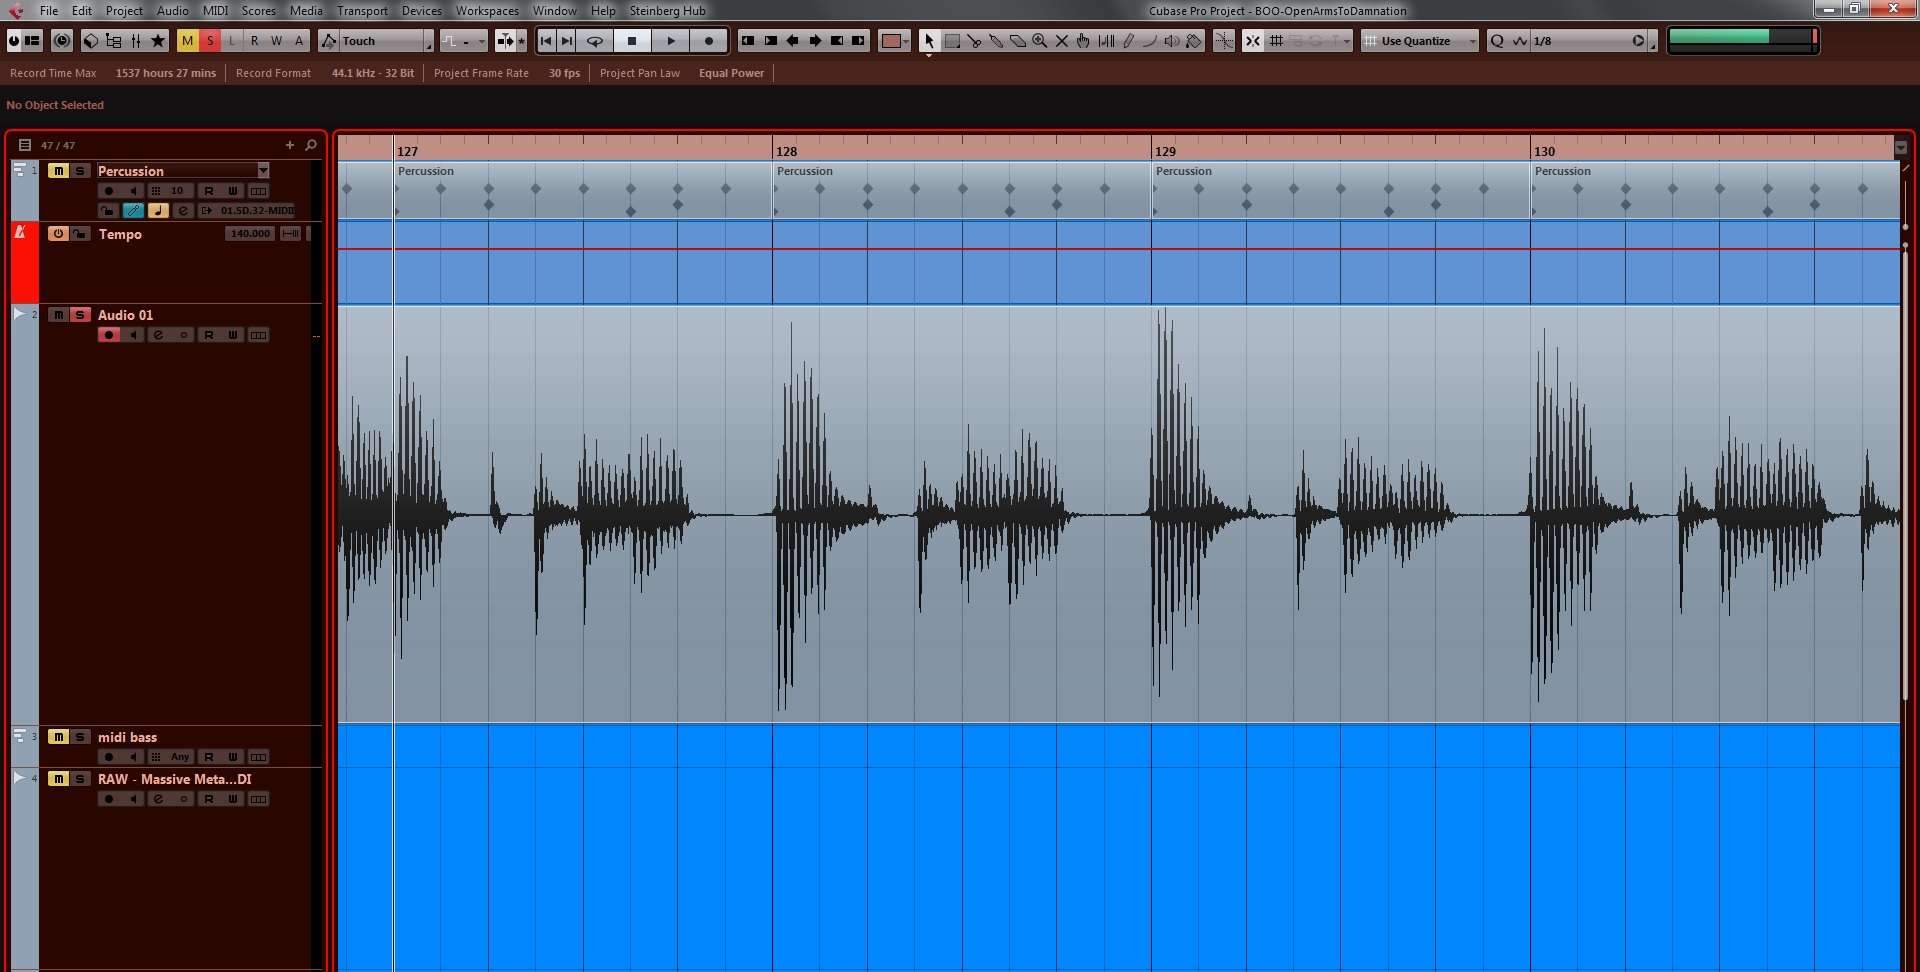The image size is (1920, 972).
Task: Open the Steinberg Hub menu
Action: tap(667, 11)
